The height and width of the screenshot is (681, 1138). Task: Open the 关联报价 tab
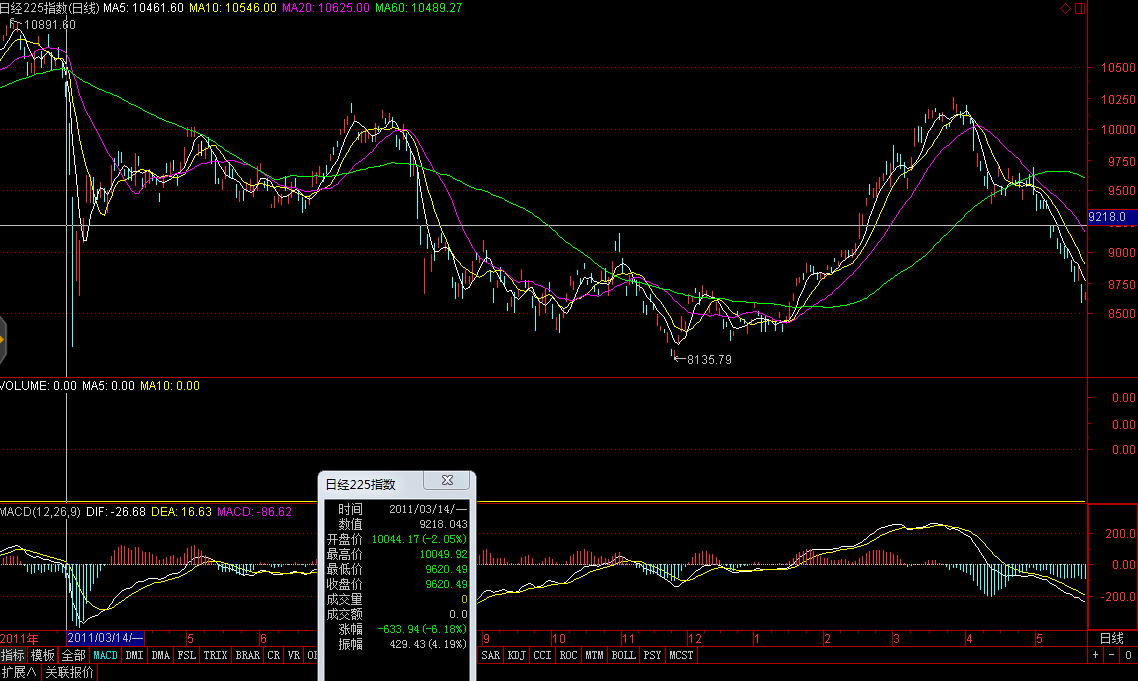70,672
